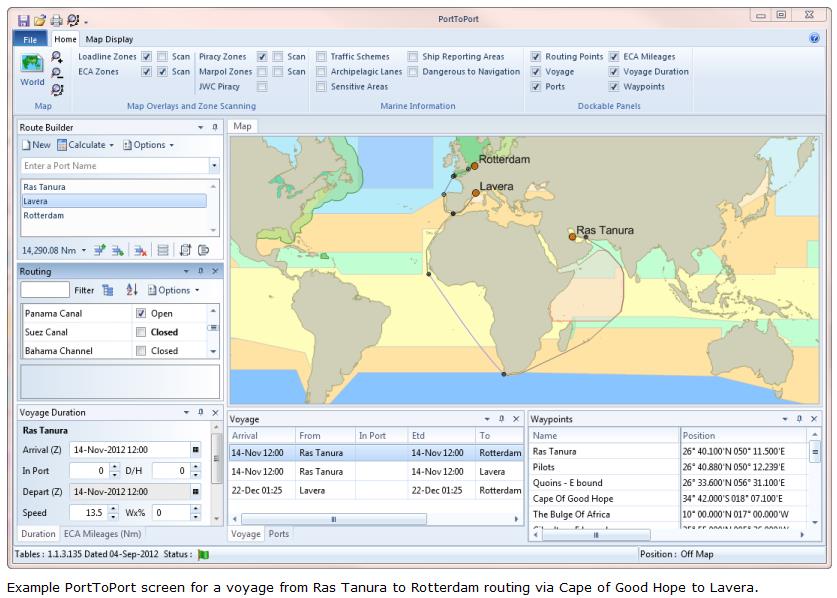This screenshot has width=837, height=598.
Task: Click the categorized view icon beside Filter
Action: [108, 290]
